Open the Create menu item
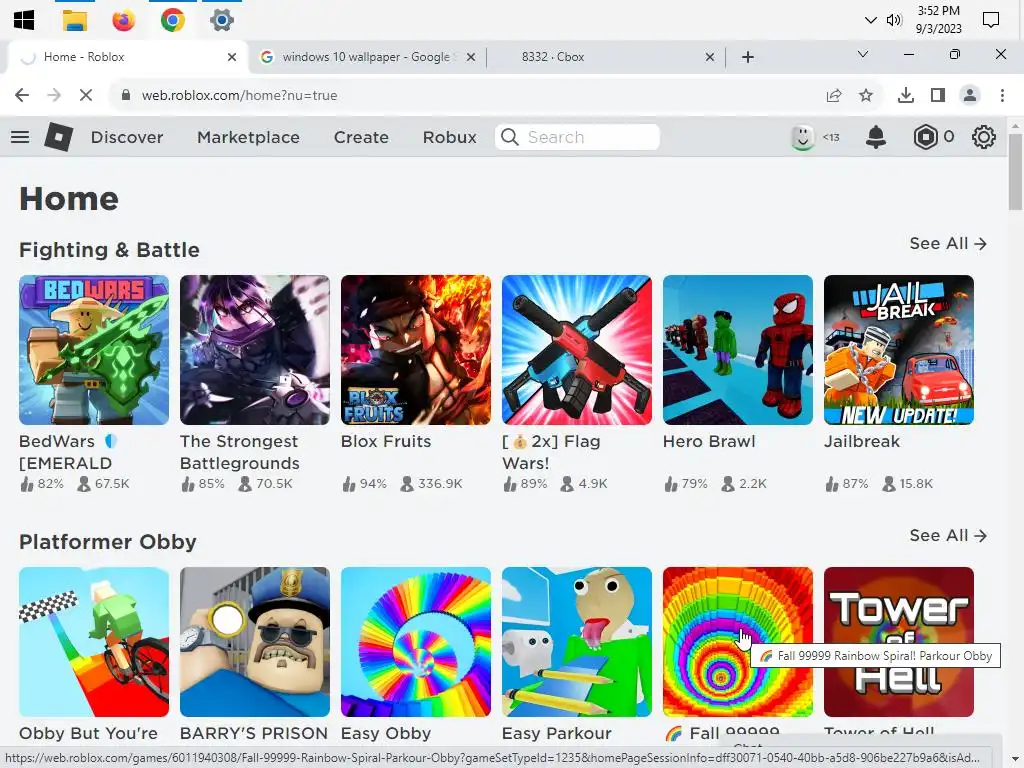 click(x=361, y=137)
